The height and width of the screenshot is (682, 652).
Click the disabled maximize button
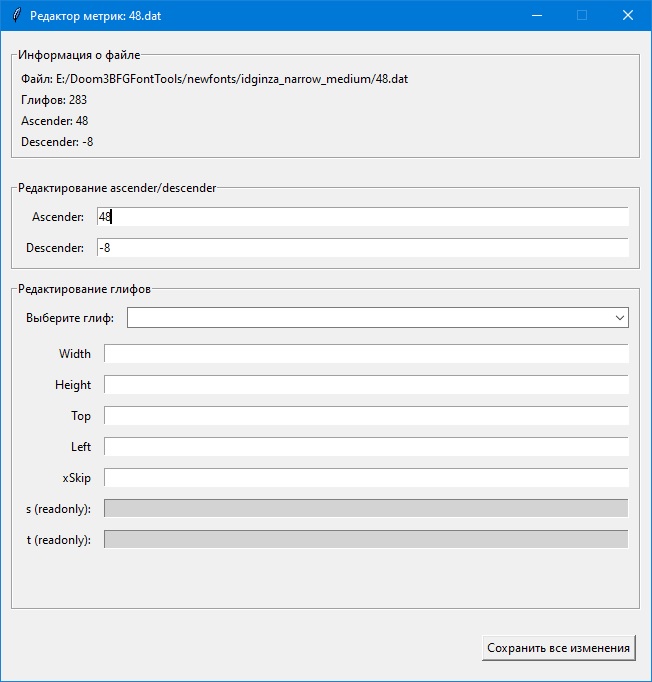point(582,15)
